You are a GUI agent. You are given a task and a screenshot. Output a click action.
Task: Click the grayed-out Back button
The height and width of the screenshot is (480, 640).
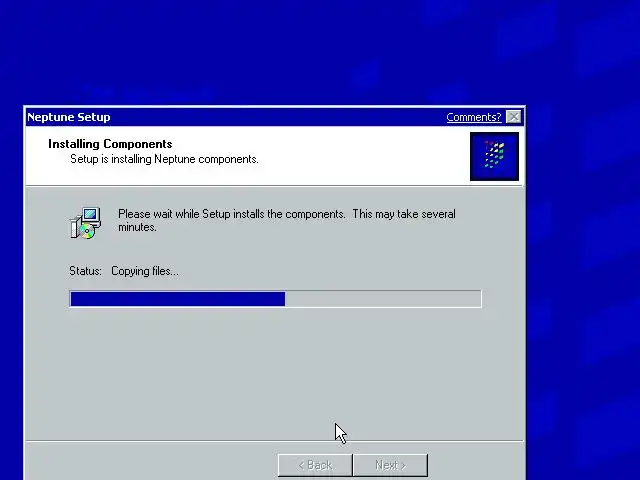[315, 465]
